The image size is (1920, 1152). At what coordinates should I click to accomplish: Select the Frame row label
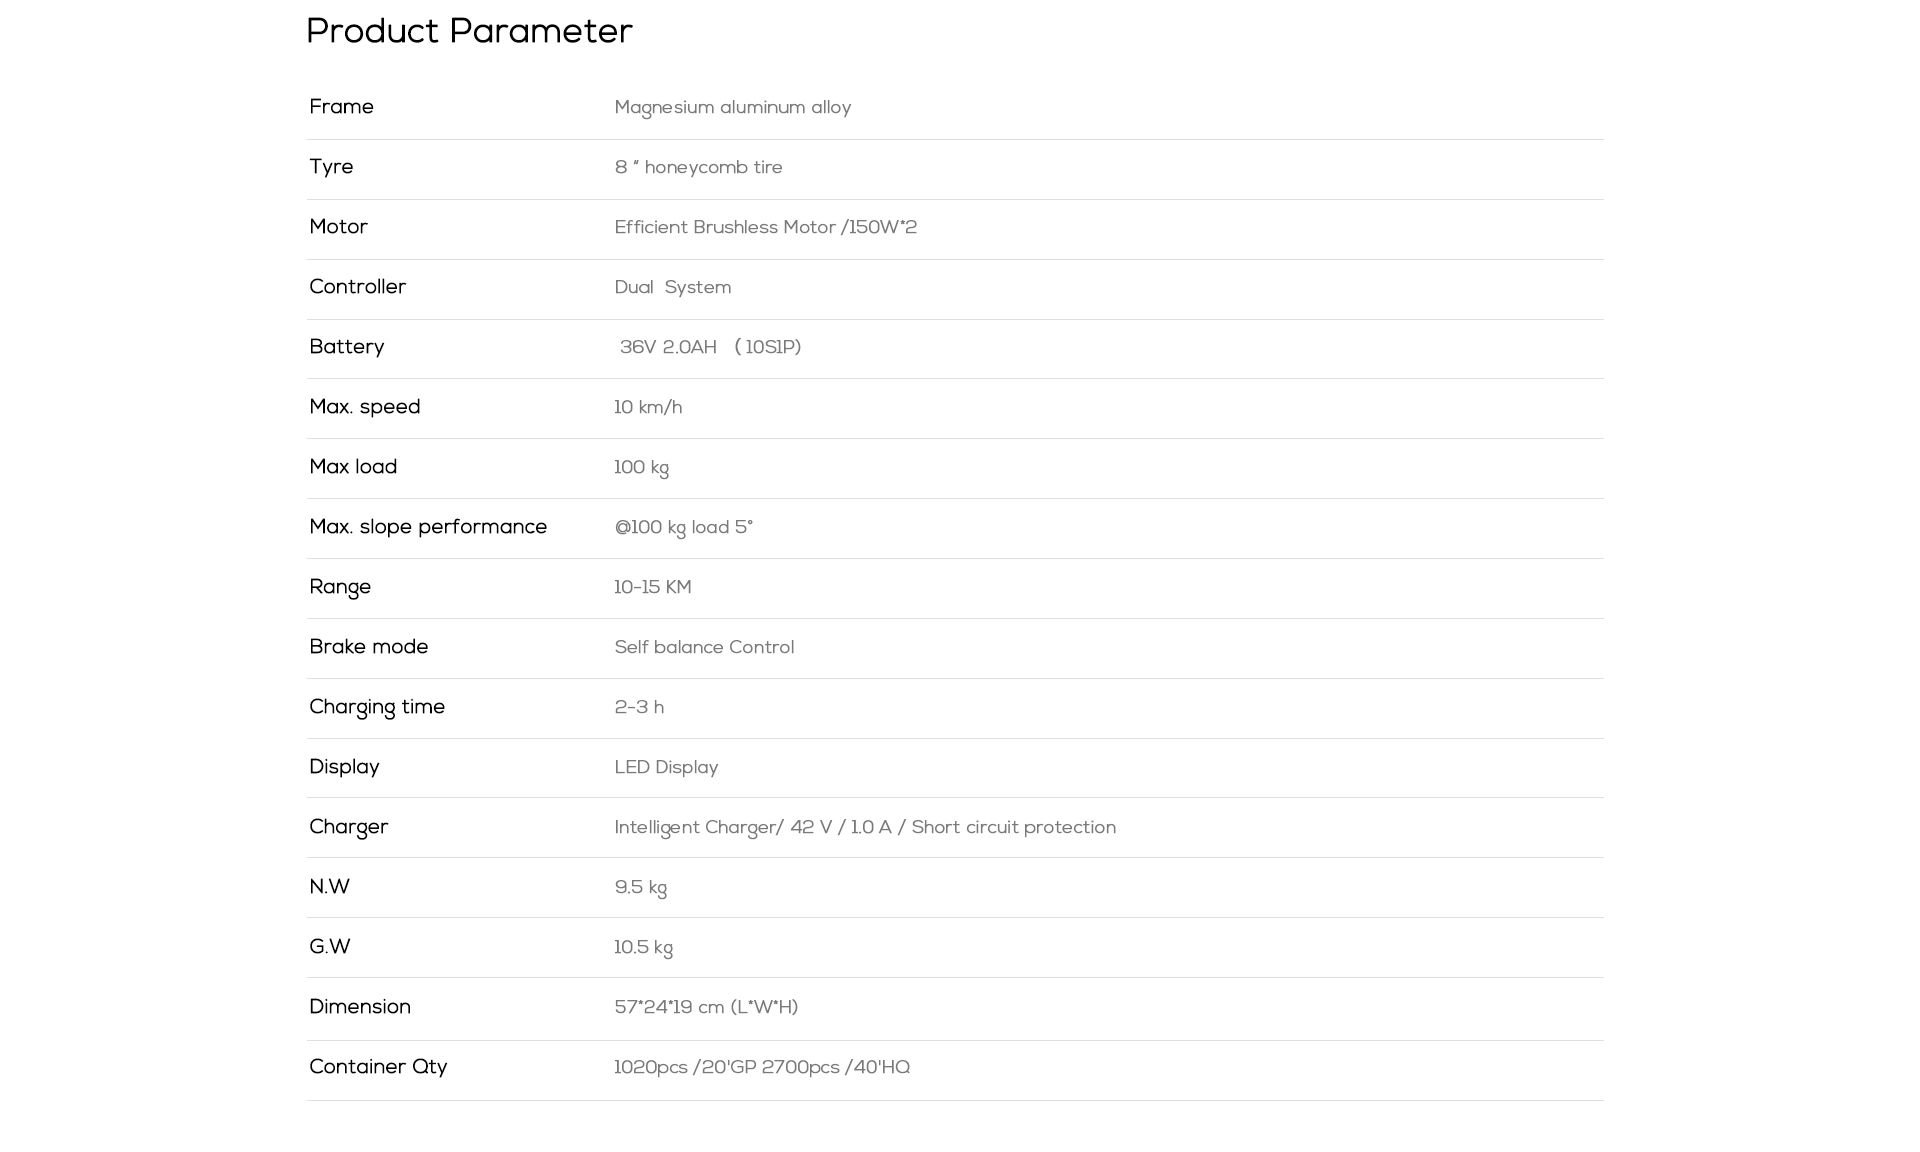(x=341, y=107)
